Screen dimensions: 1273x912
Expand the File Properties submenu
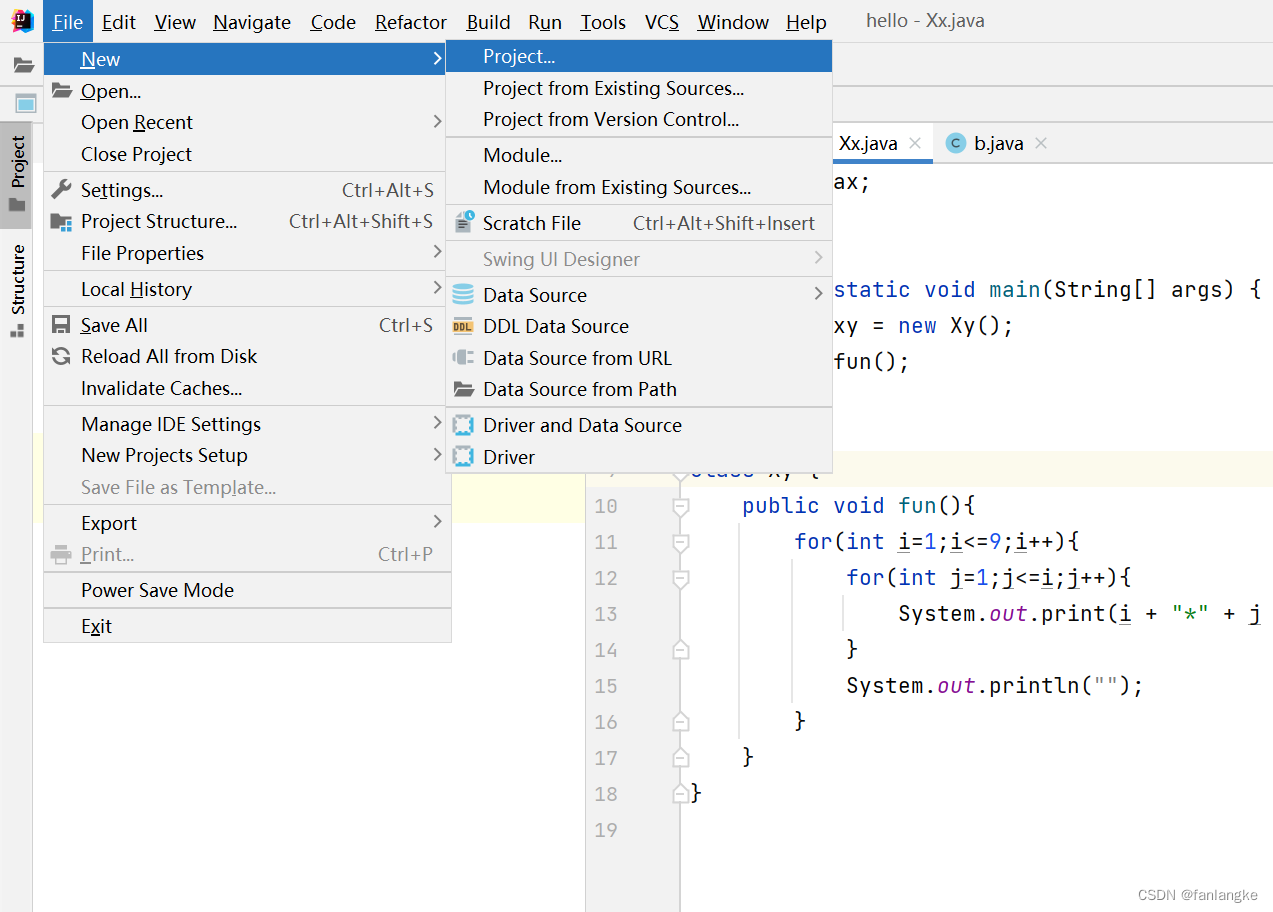[x=437, y=253]
